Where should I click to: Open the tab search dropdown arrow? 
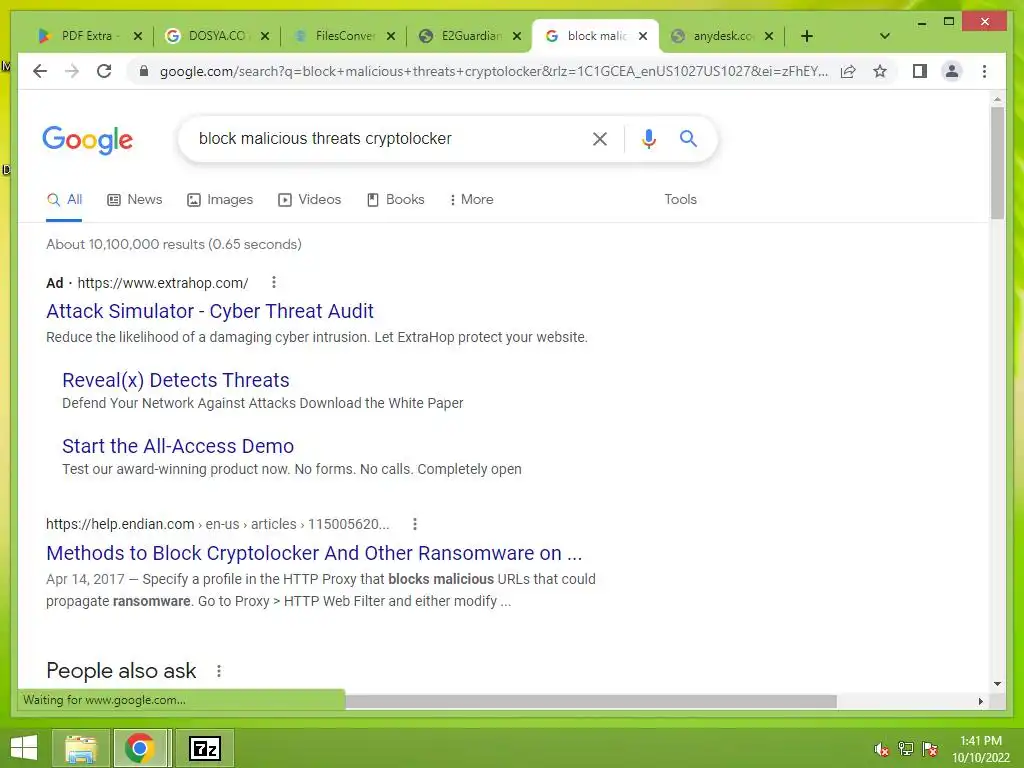click(885, 36)
